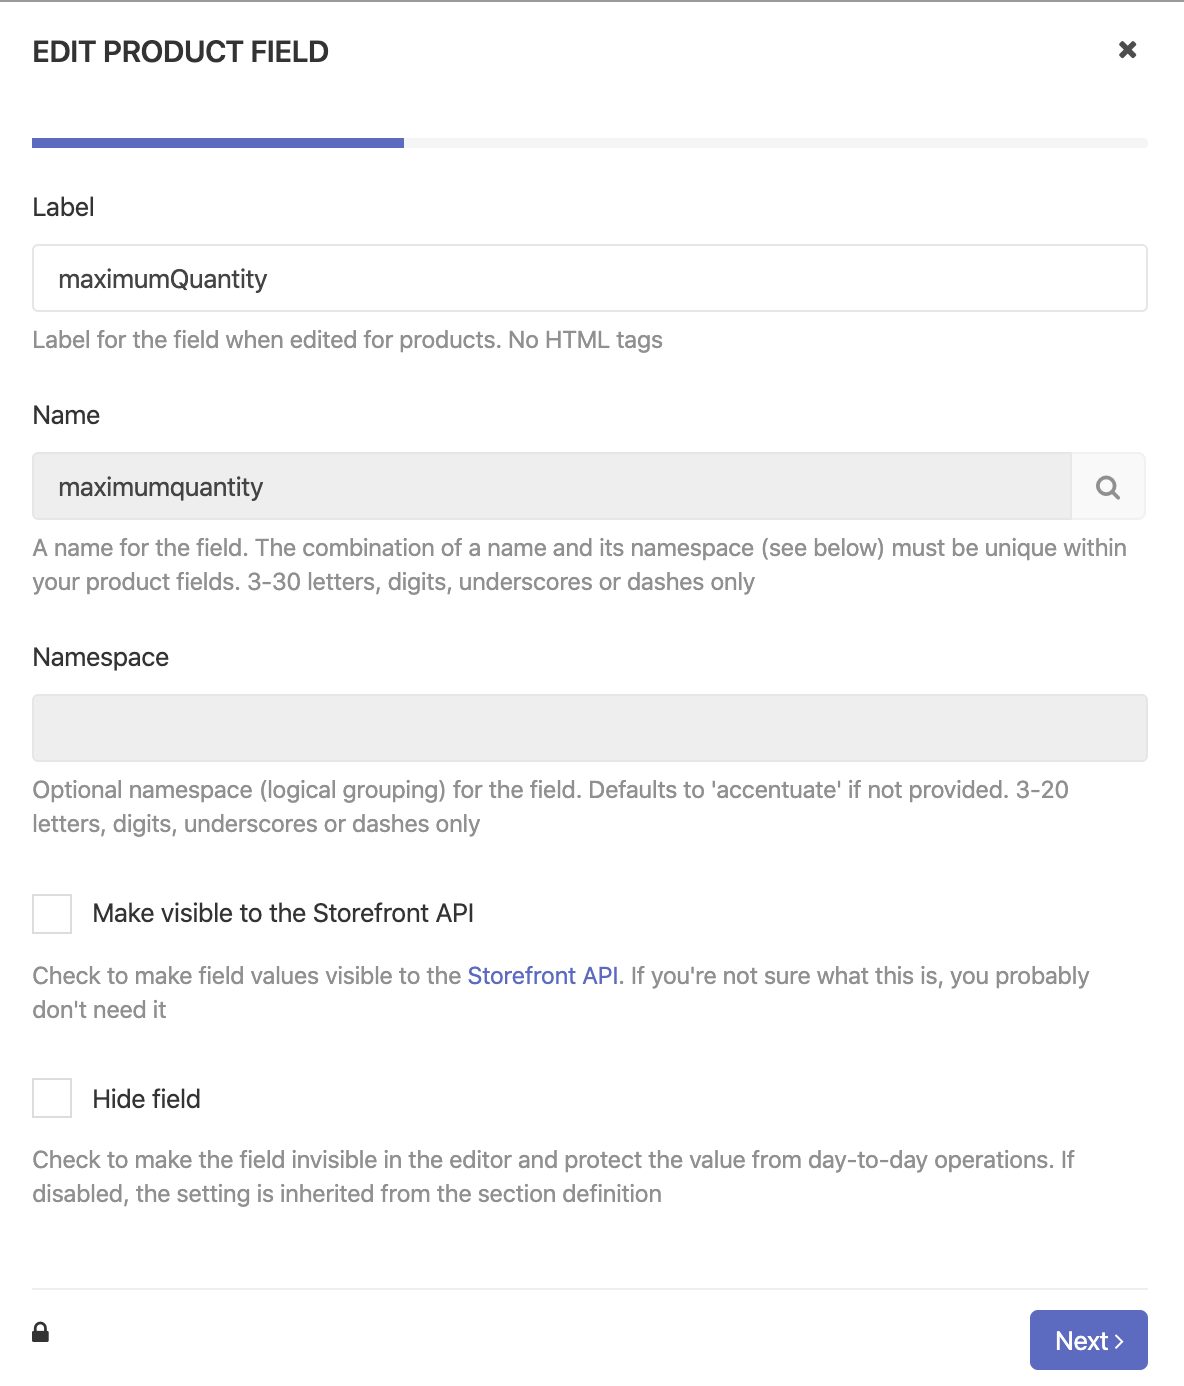
Task: Close the Edit Product Field dialog
Action: [x=1127, y=50]
